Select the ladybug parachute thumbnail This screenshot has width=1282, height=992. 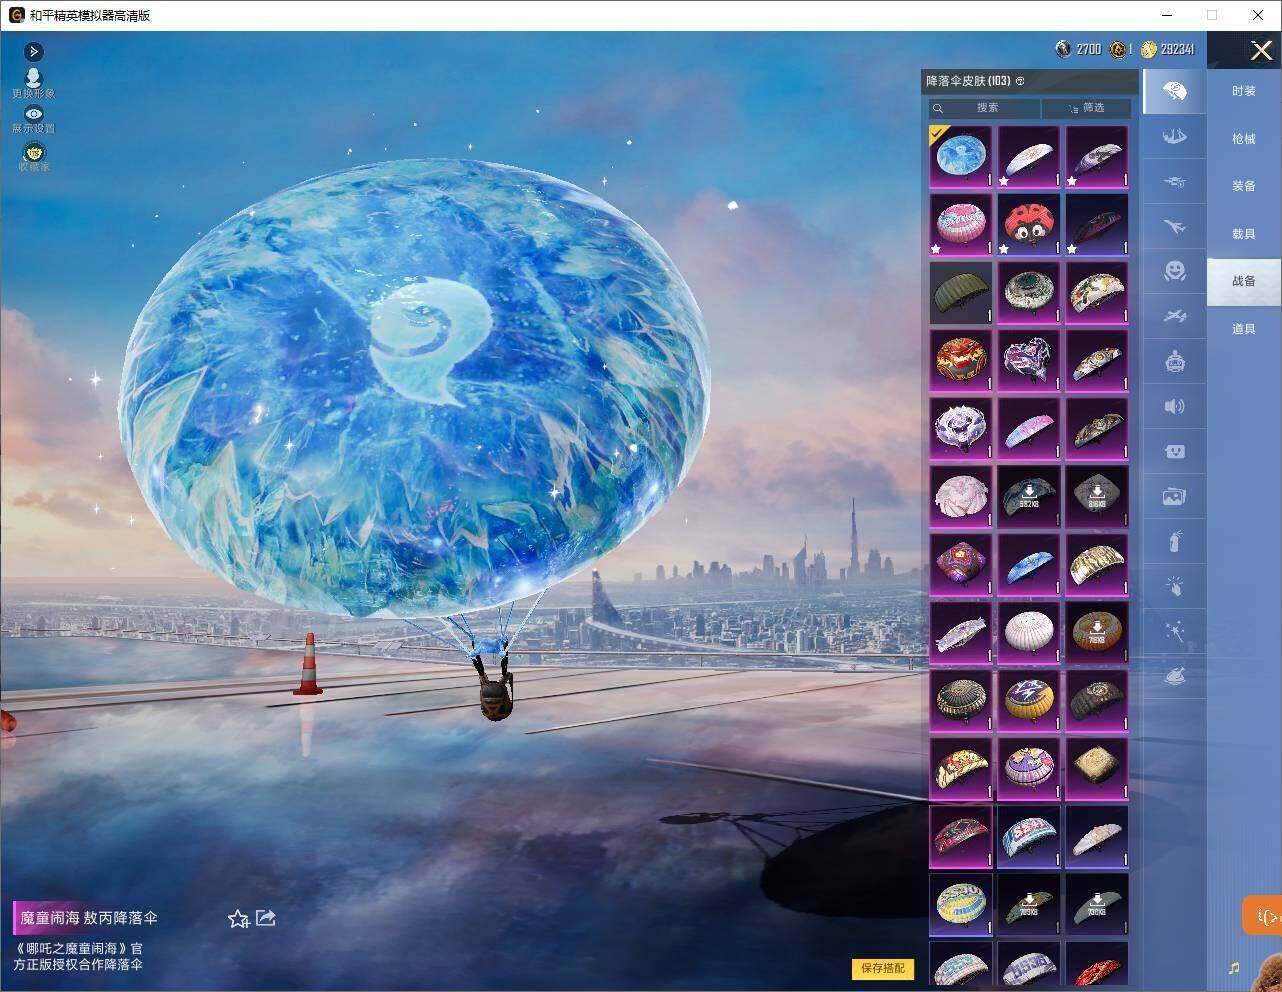(1029, 225)
